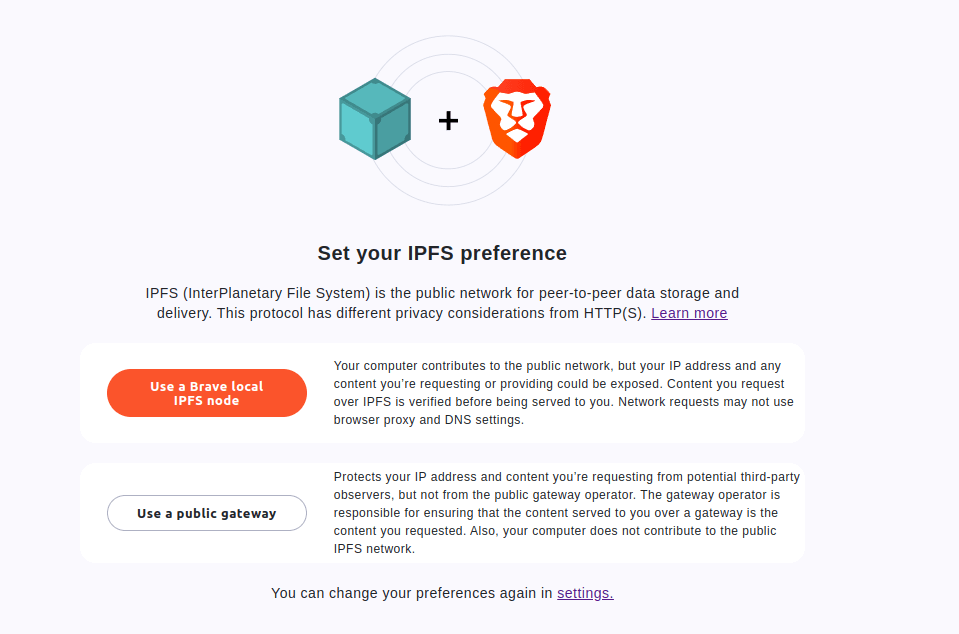Image resolution: width=959 pixels, height=634 pixels.
Task: Click the teal IPFS cube icon
Action: pyautogui.click(x=375, y=119)
